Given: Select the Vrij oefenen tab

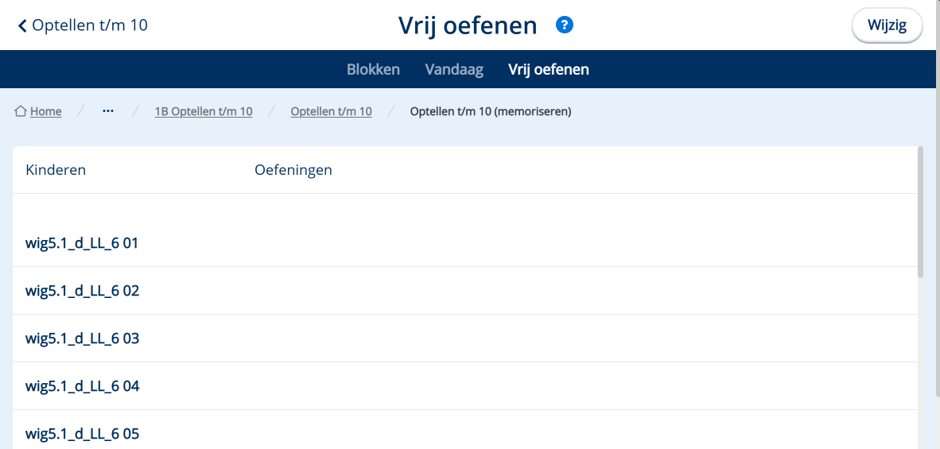Looking at the screenshot, I should coord(549,70).
